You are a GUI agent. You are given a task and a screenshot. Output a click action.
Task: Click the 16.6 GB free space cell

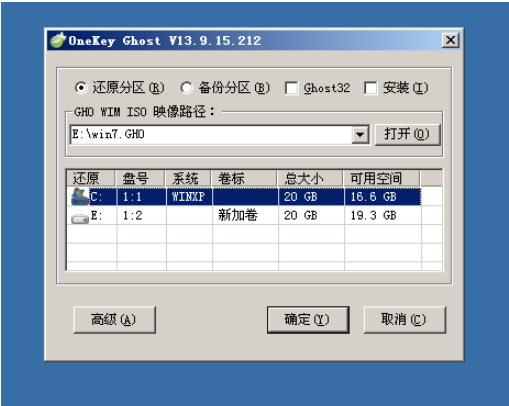[373, 197]
